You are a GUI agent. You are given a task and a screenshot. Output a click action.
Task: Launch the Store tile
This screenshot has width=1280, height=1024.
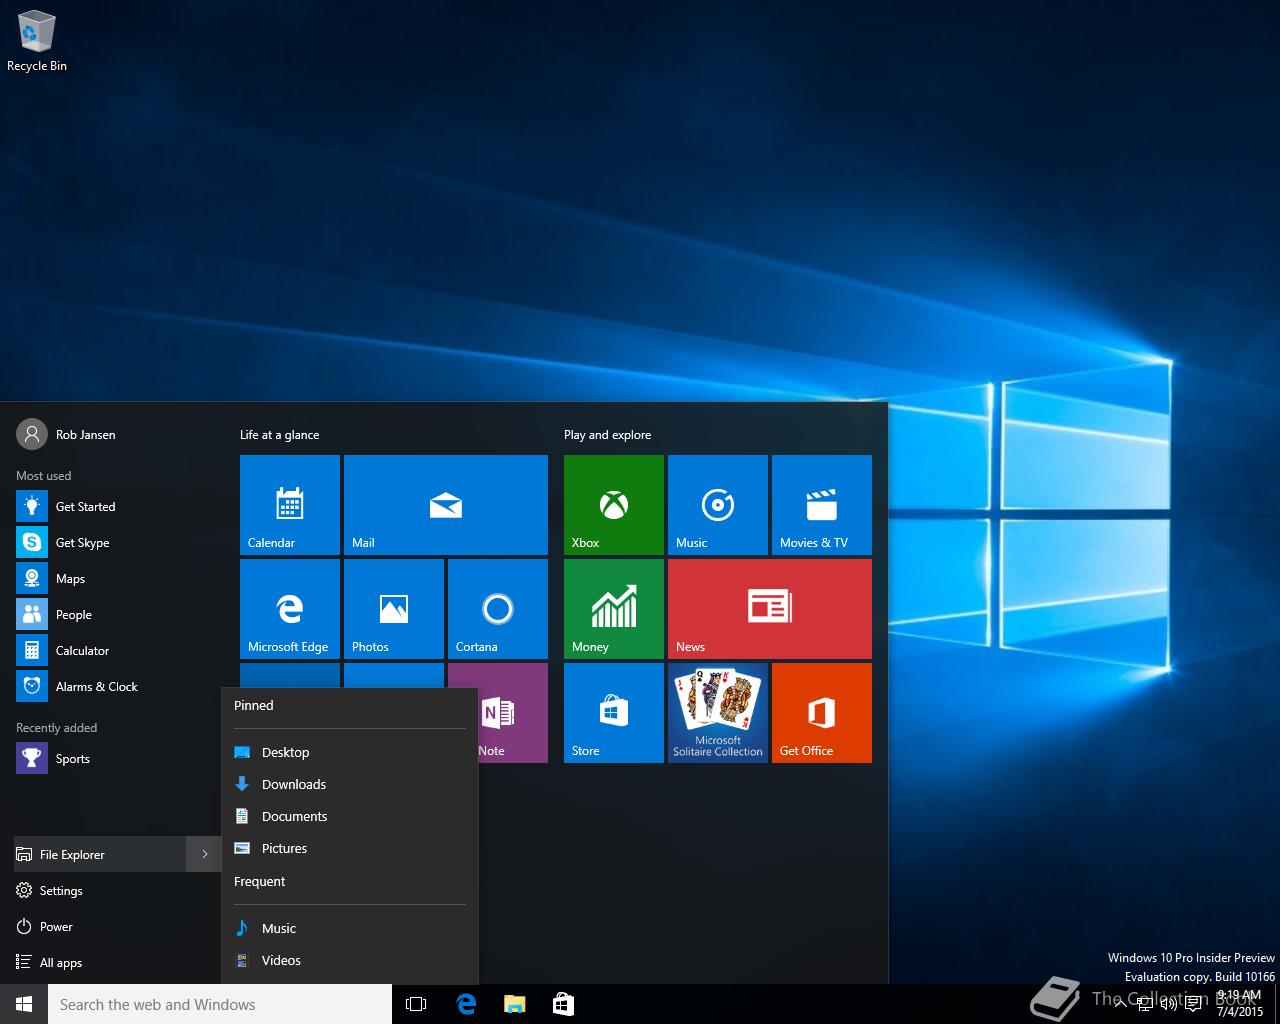tap(614, 713)
